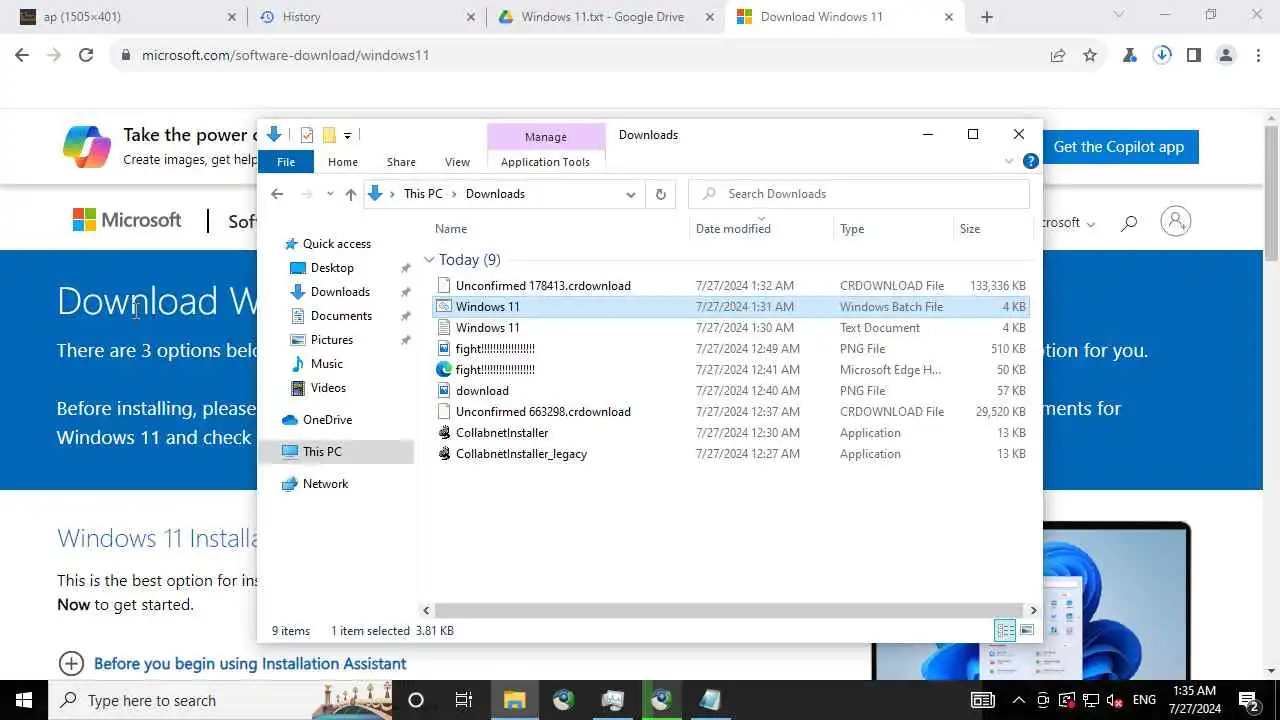This screenshot has height=720, width=1280.
Task: Select the Windows 11 Text Document file
Action: pos(730,328)
